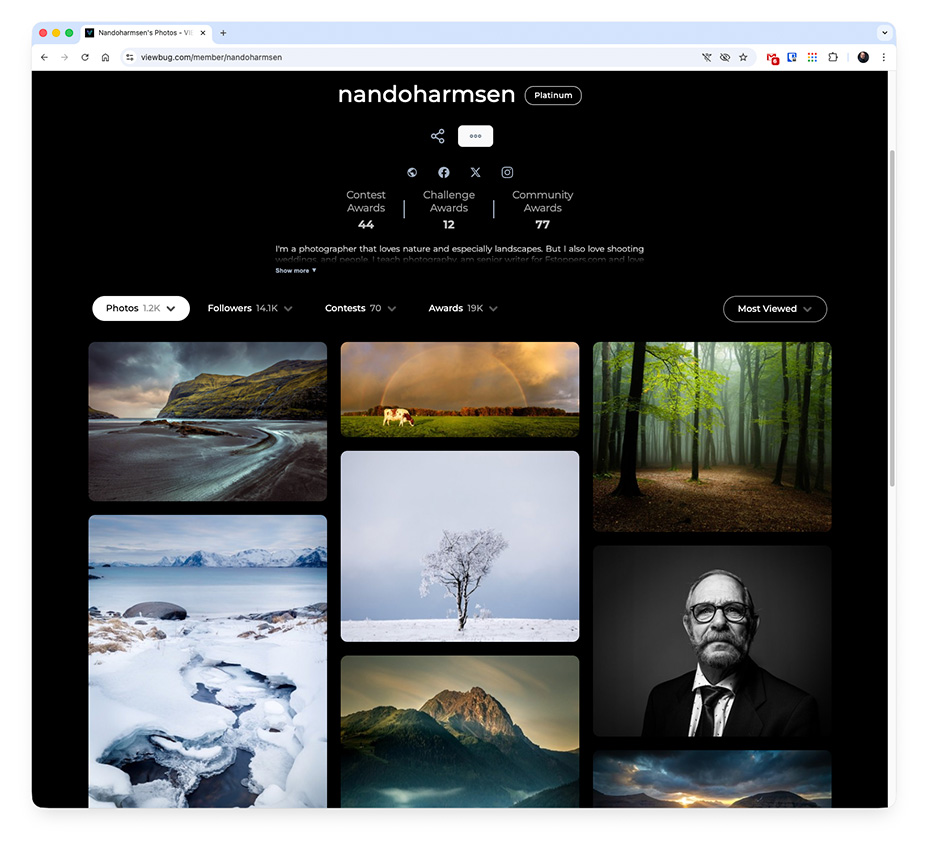The image size is (928, 850).
Task: Open the Instagram social icon
Action: (x=507, y=173)
